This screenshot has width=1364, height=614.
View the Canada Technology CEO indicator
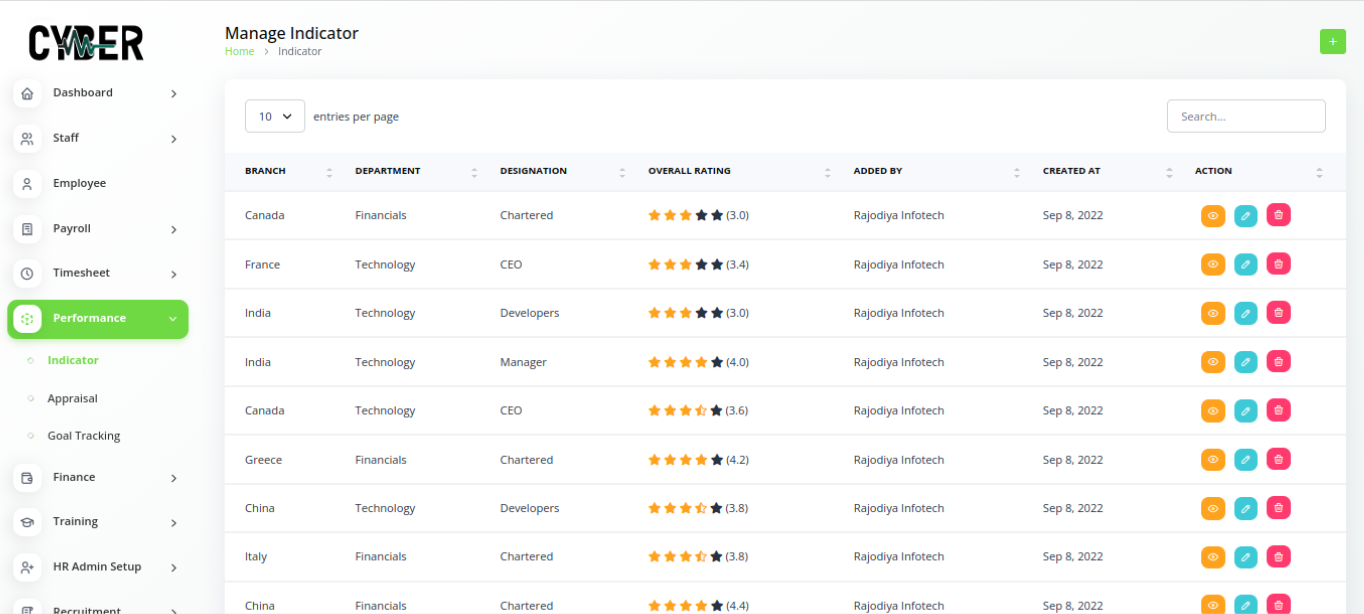[1212, 411]
